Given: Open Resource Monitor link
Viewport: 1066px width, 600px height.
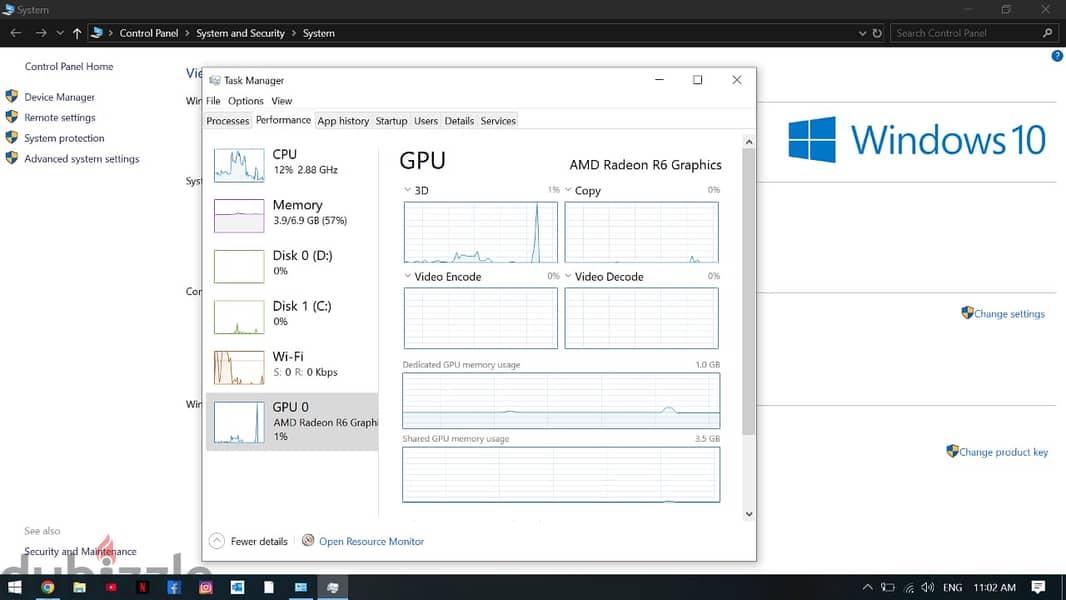Looking at the screenshot, I should 371,542.
